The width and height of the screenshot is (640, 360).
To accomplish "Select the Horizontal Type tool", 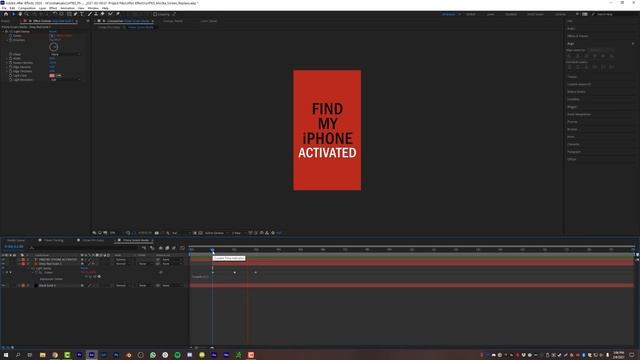I will (x=82, y=14).
